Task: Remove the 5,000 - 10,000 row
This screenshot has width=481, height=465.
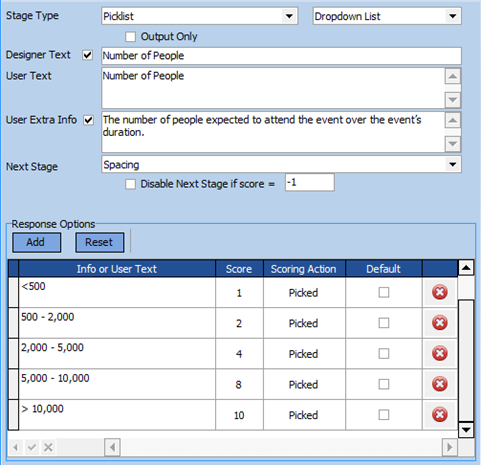Action: tap(440, 384)
